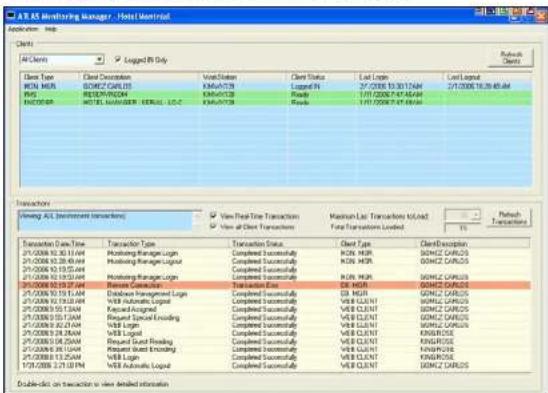Select the WEB Logout transaction
This screenshot has height=393, width=548.
coord(275,333)
